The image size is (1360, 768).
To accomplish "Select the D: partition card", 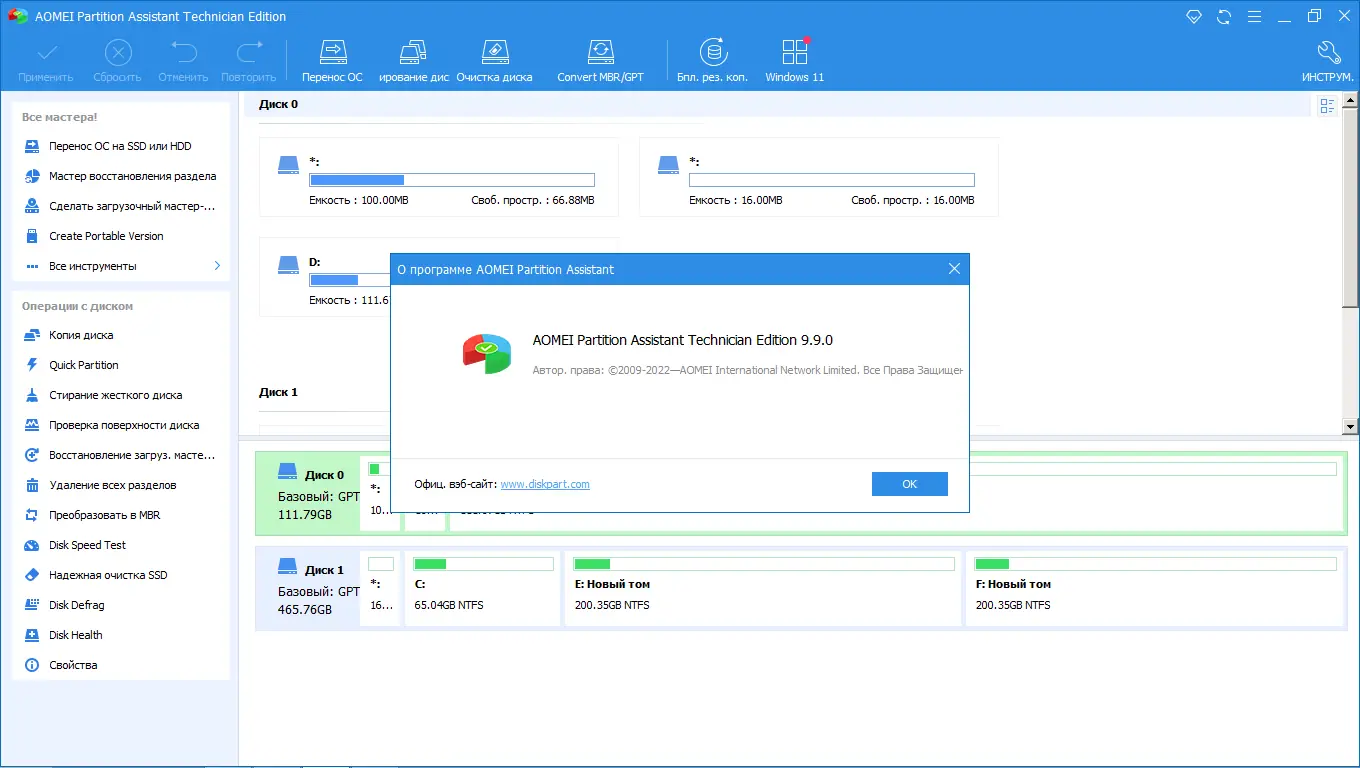I will tap(324, 278).
